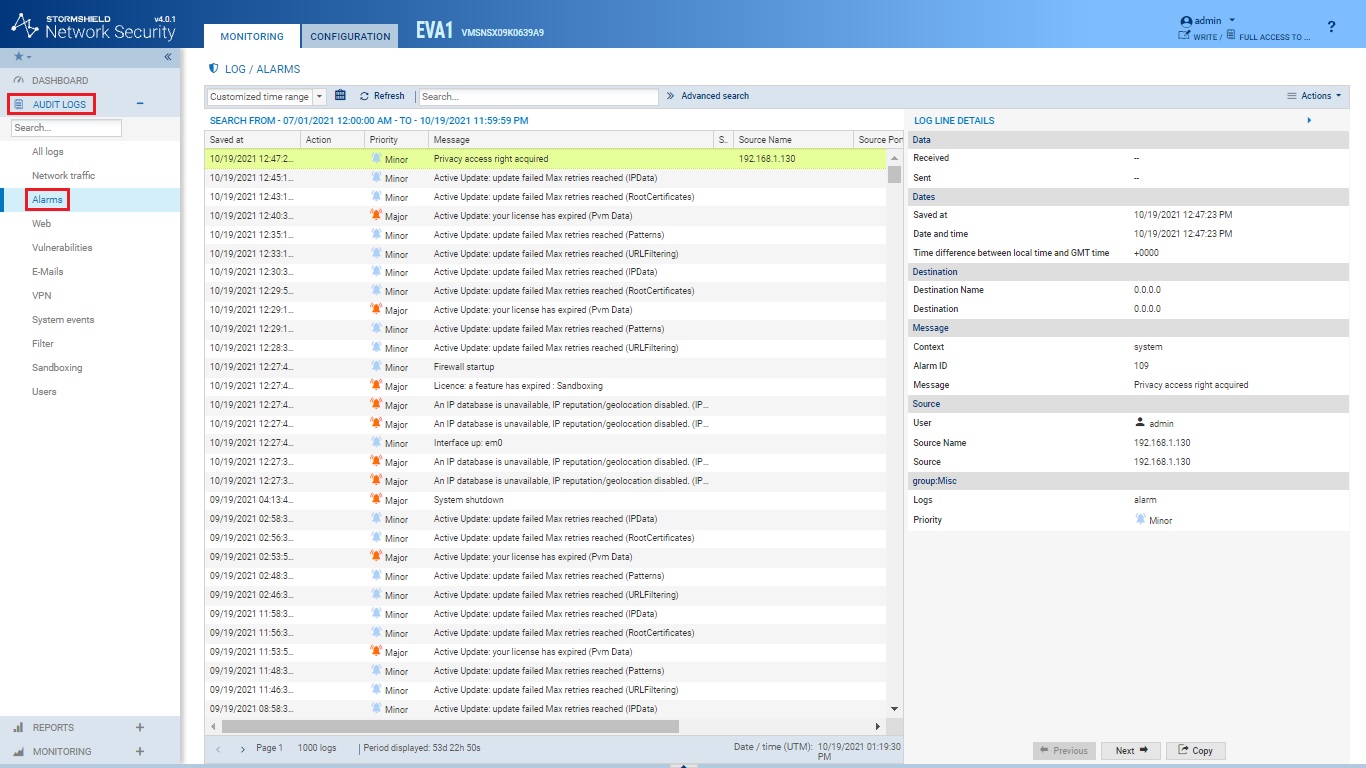
Task: Open the Customized time range dropdown
Action: pos(267,97)
